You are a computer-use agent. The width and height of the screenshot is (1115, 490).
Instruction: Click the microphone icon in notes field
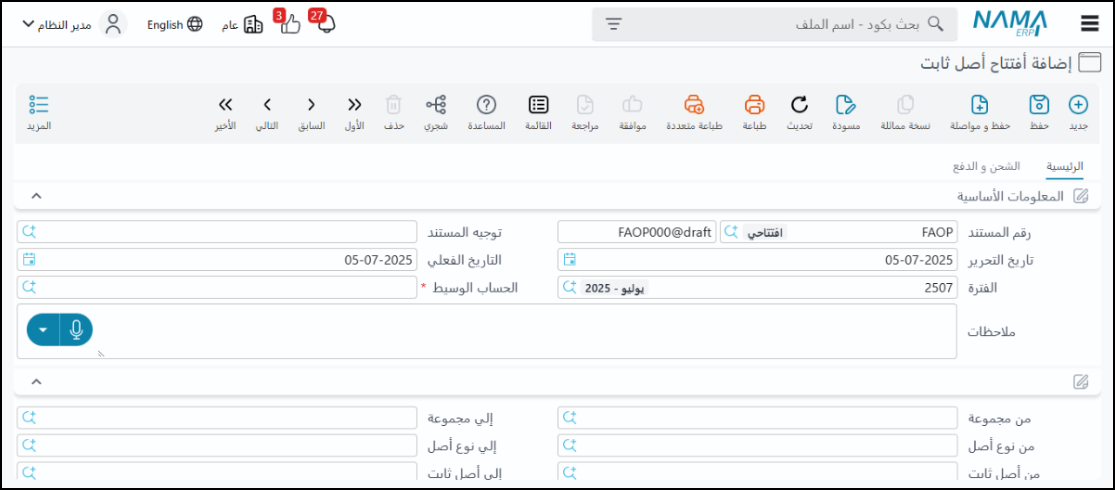point(76,329)
